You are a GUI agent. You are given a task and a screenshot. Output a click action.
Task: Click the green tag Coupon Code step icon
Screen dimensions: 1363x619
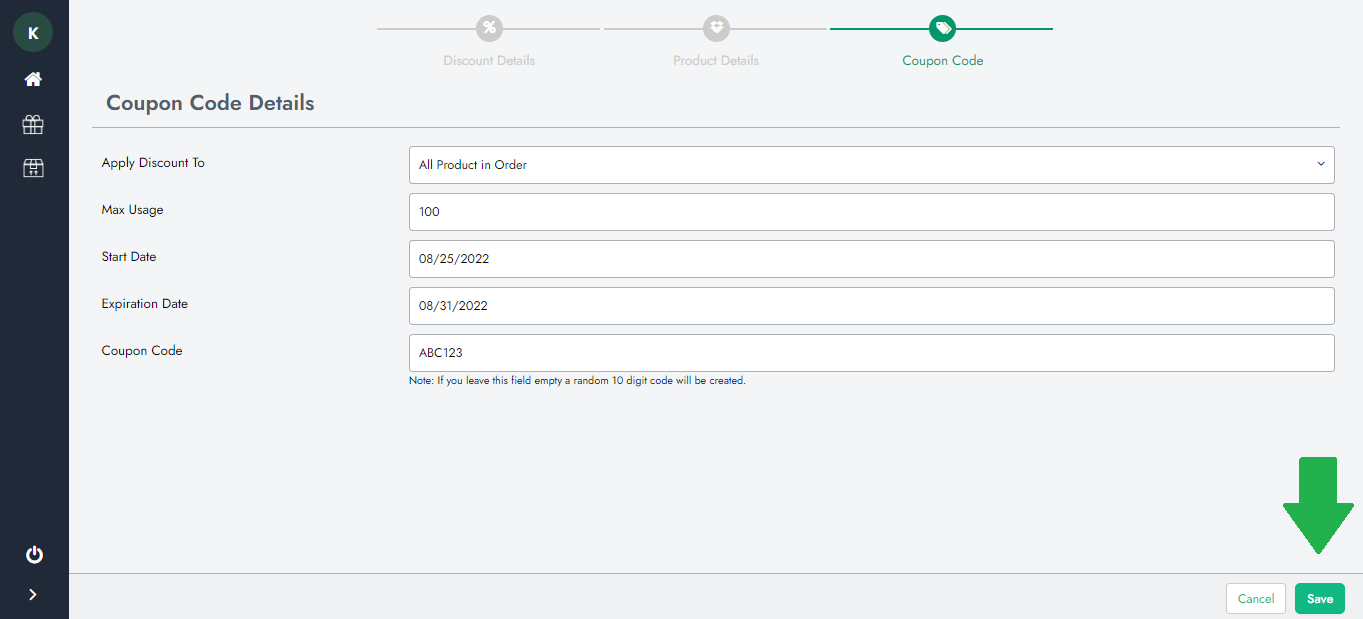[x=942, y=28]
